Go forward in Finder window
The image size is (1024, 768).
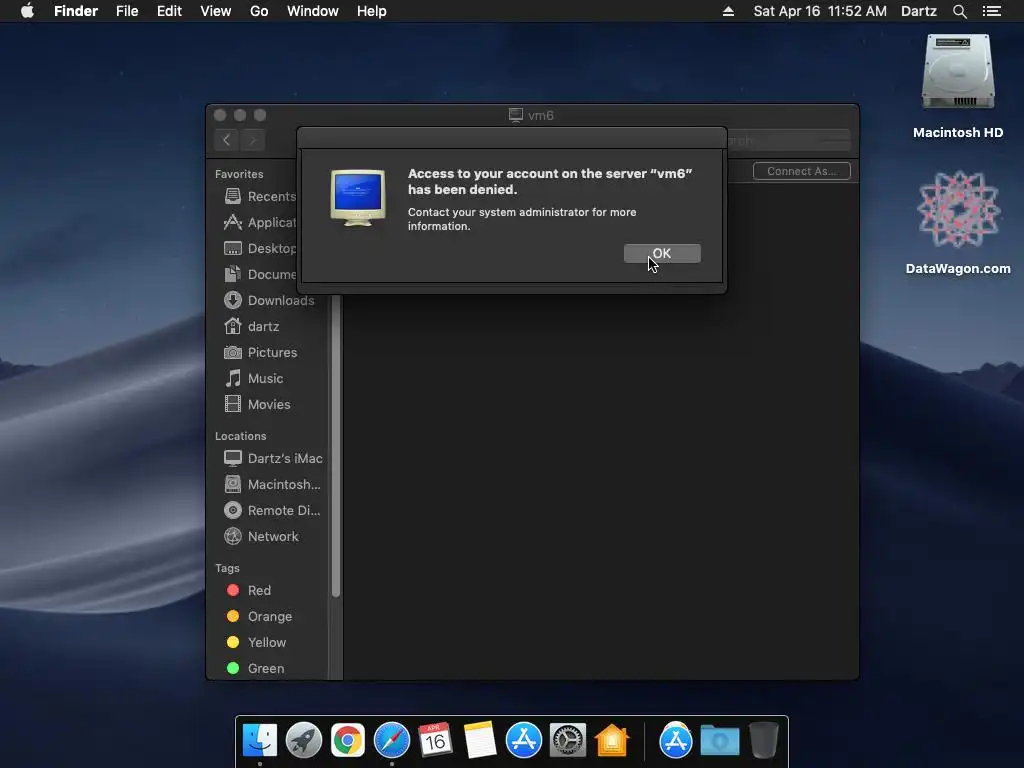click(x=253, y=140)
